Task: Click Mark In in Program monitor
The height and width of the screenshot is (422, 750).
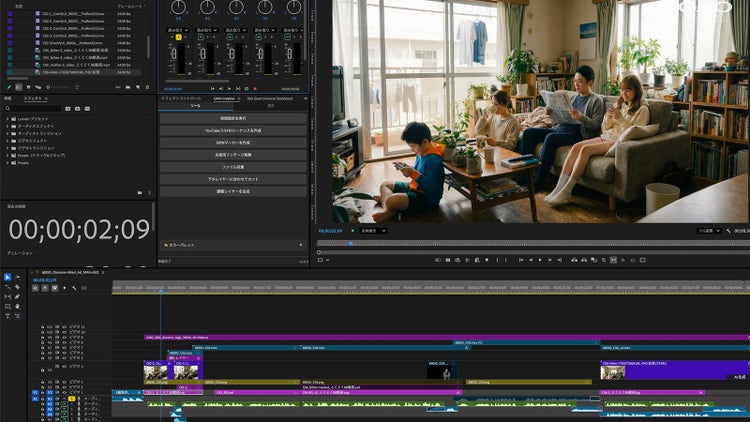Action: click(497, 260)
